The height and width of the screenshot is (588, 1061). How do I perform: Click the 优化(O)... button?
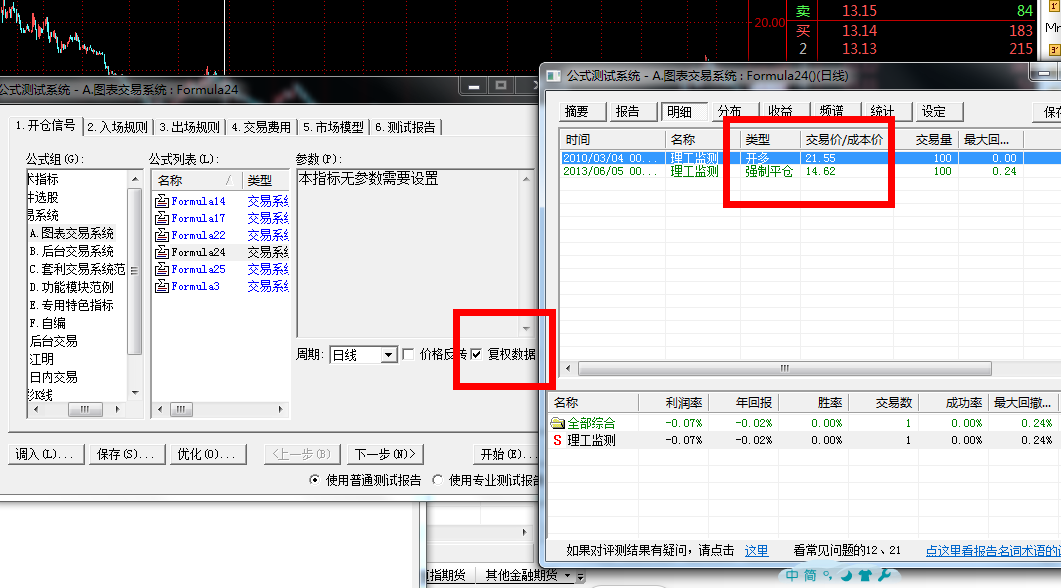[206, 454]
